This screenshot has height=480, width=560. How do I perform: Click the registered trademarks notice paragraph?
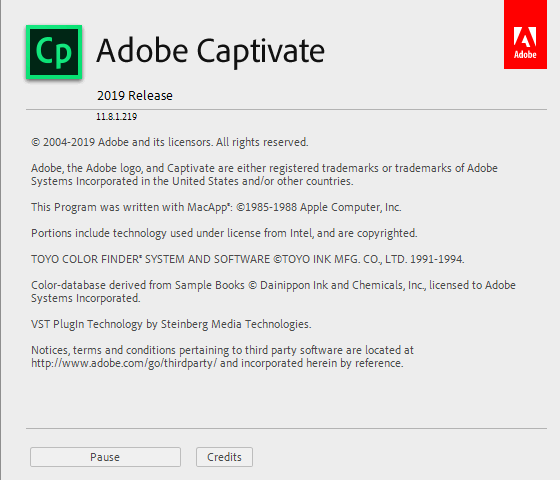pos(264,174)
